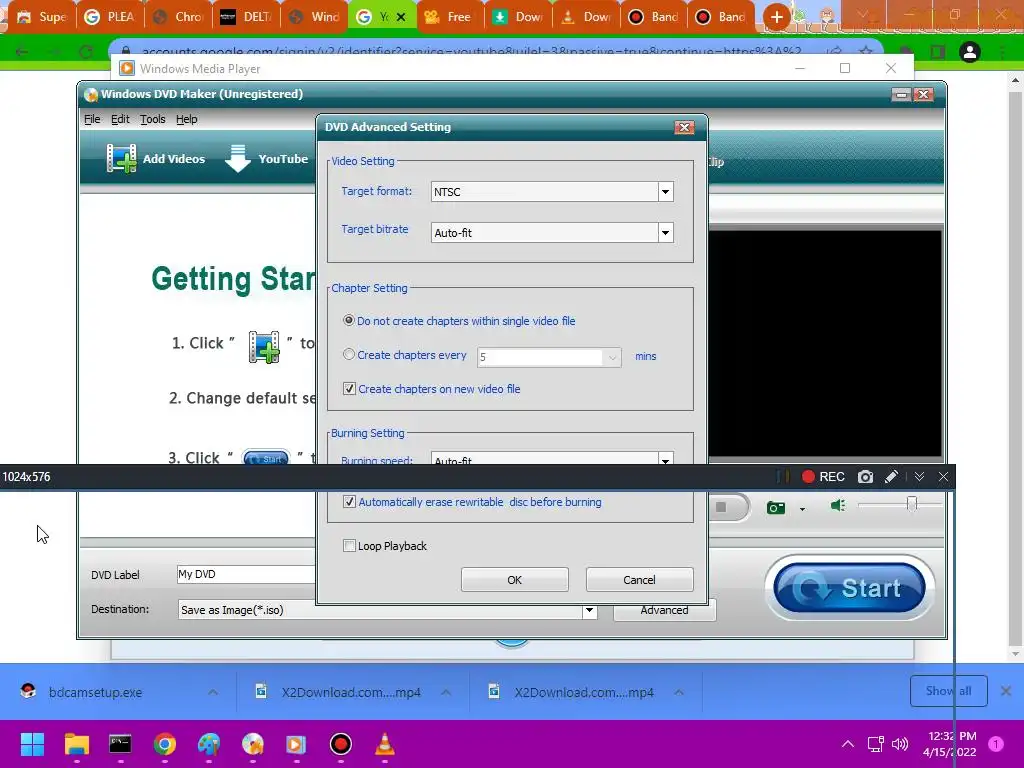The image size is (1024, 768).
Task: Open the Windows Start menu
Action: (x=32, y=744)
